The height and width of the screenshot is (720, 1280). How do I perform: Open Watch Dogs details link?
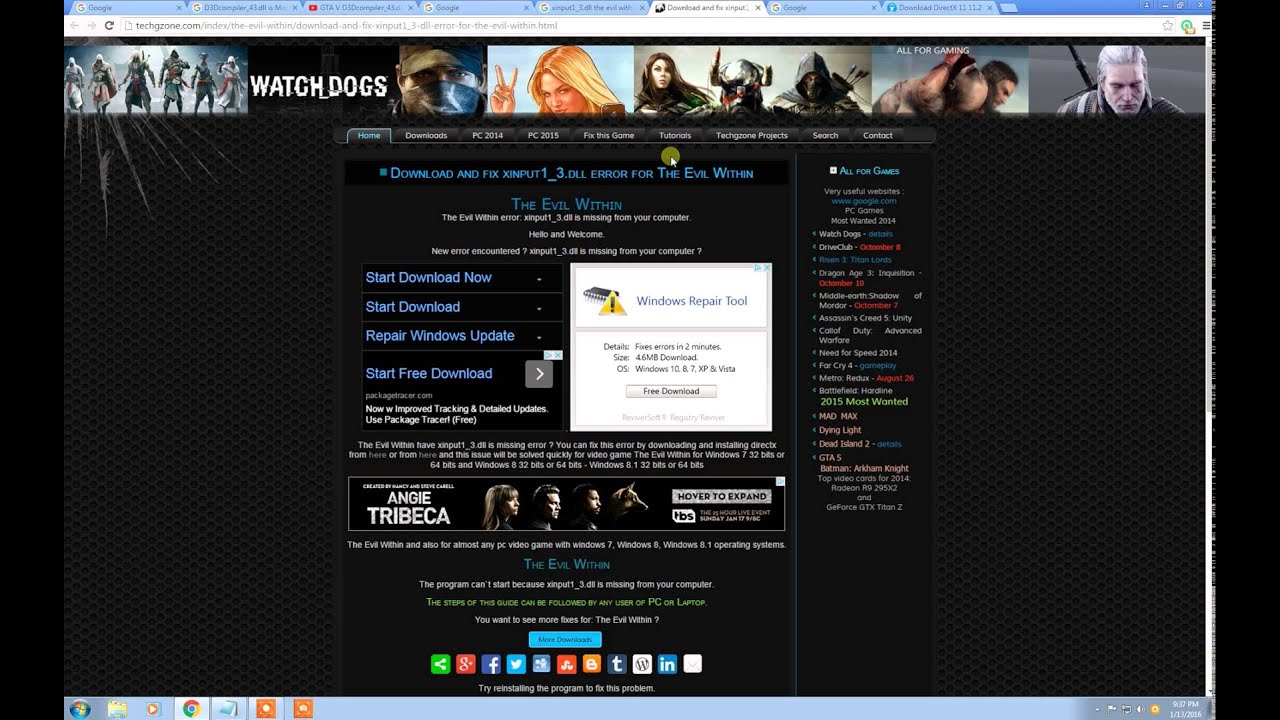click(880, 234)
